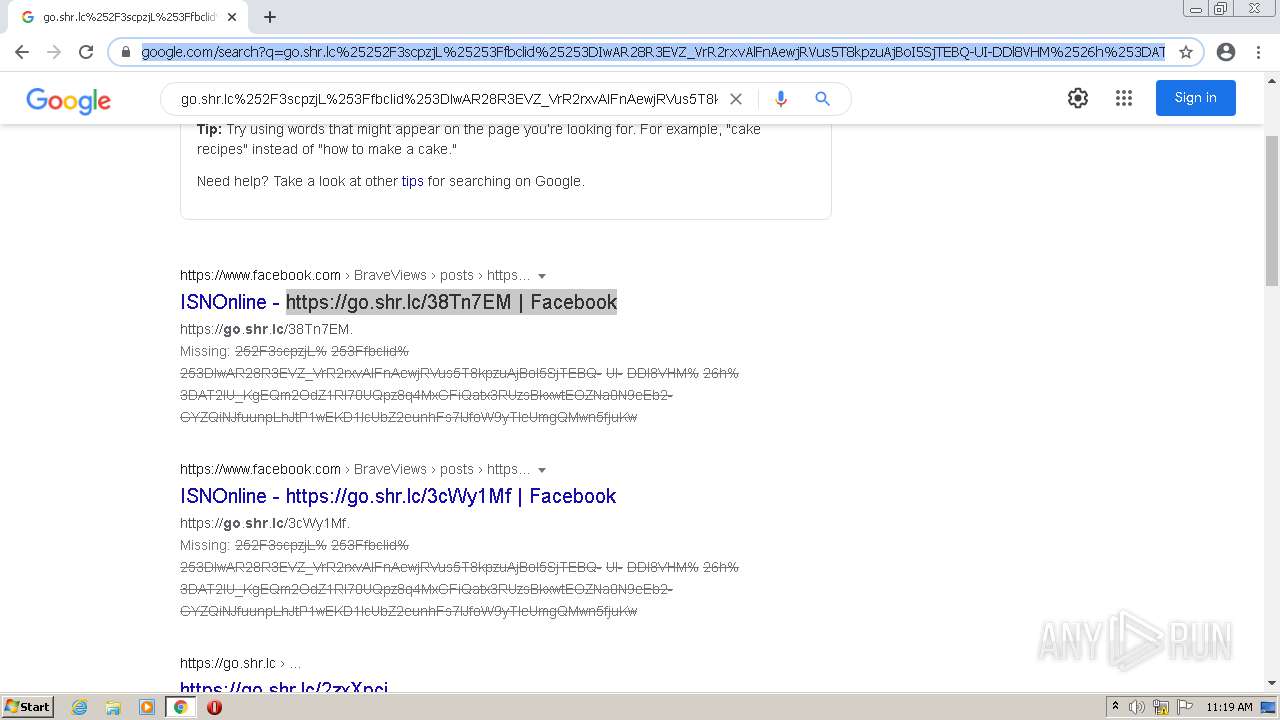Click the https://go.shr.lc/3cWy1Mf snippet text

[x=265, y=523]
